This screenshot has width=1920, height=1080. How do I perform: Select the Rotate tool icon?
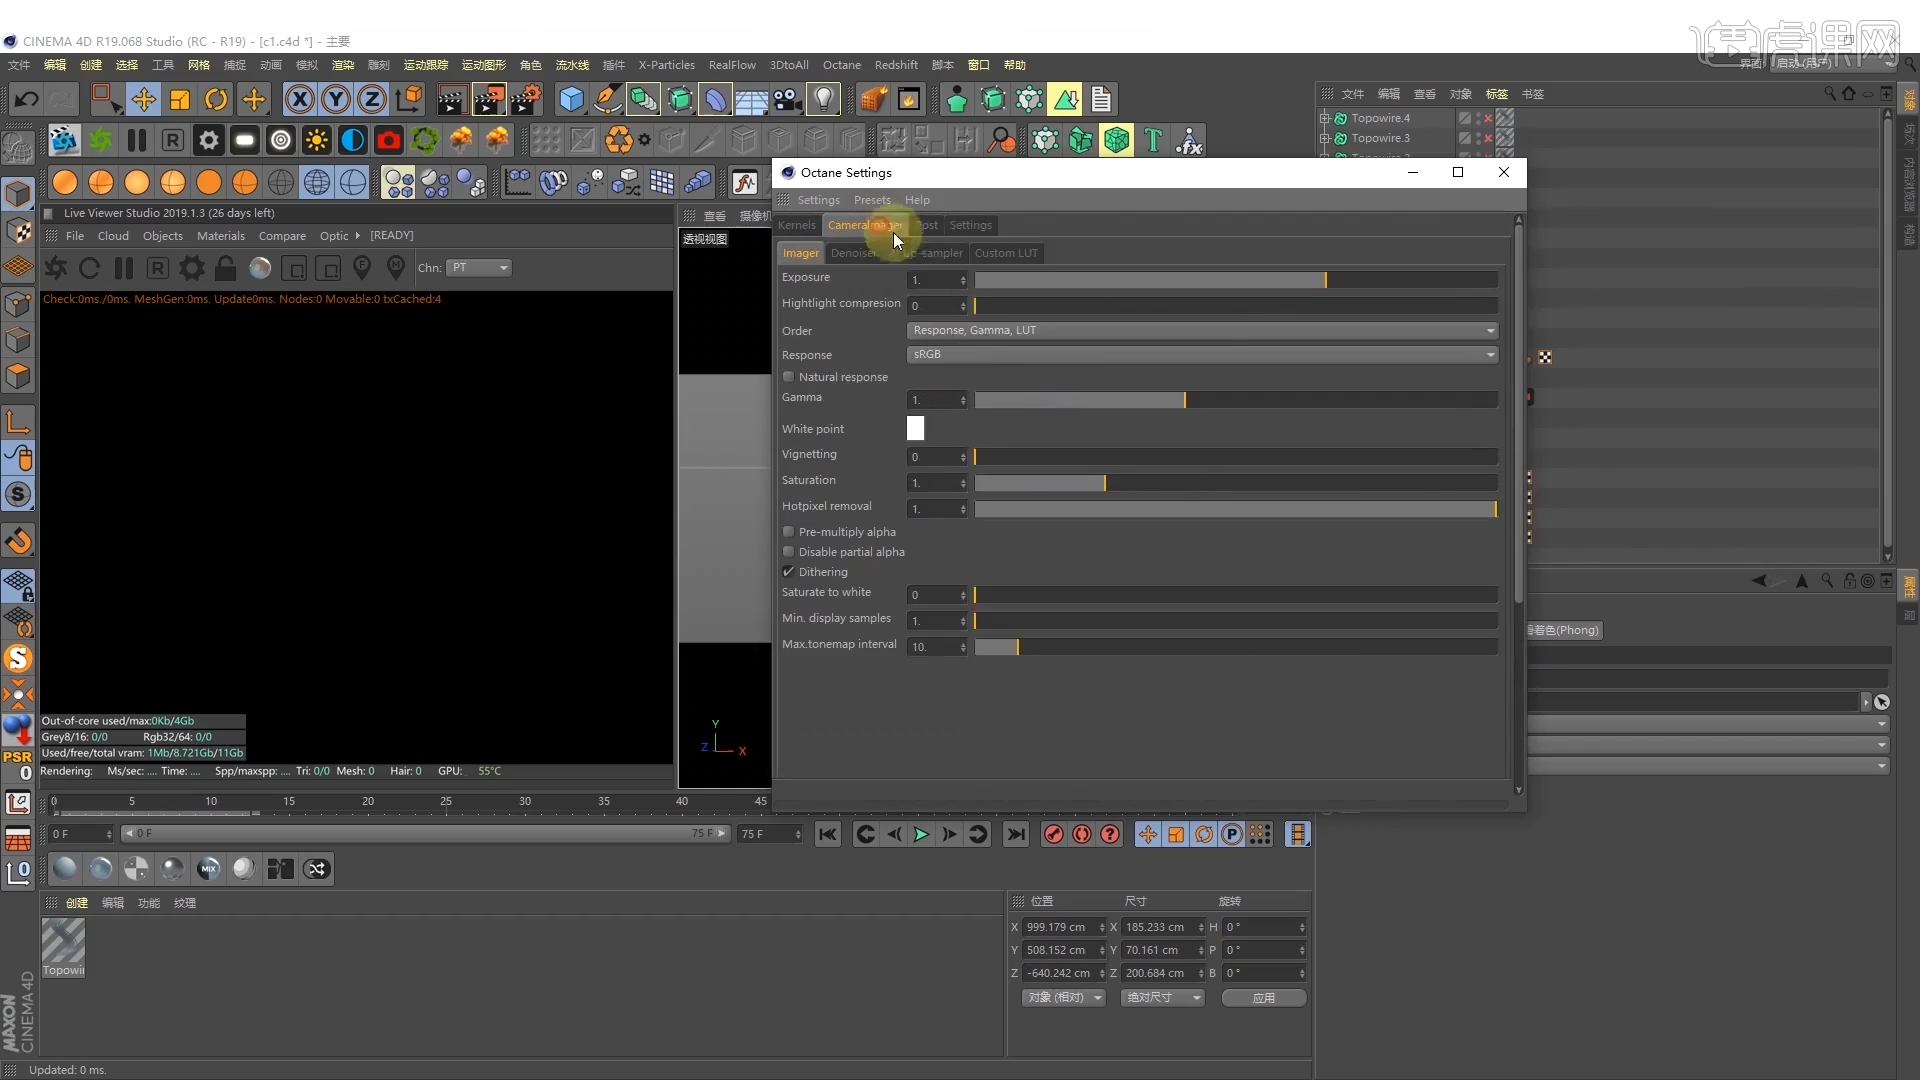(x=216, y=99)
